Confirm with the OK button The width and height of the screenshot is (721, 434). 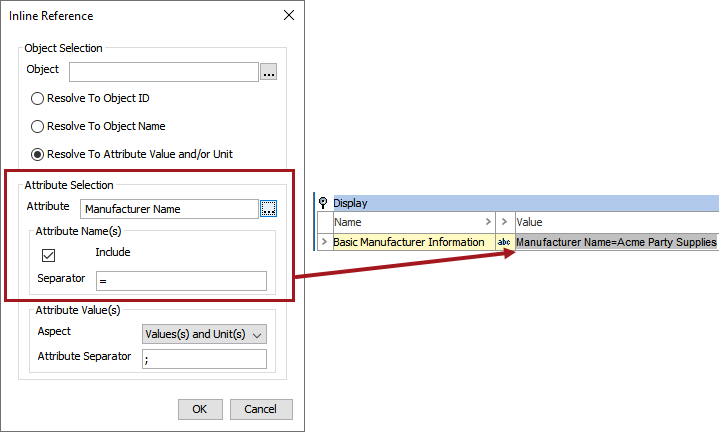[200, 409]
